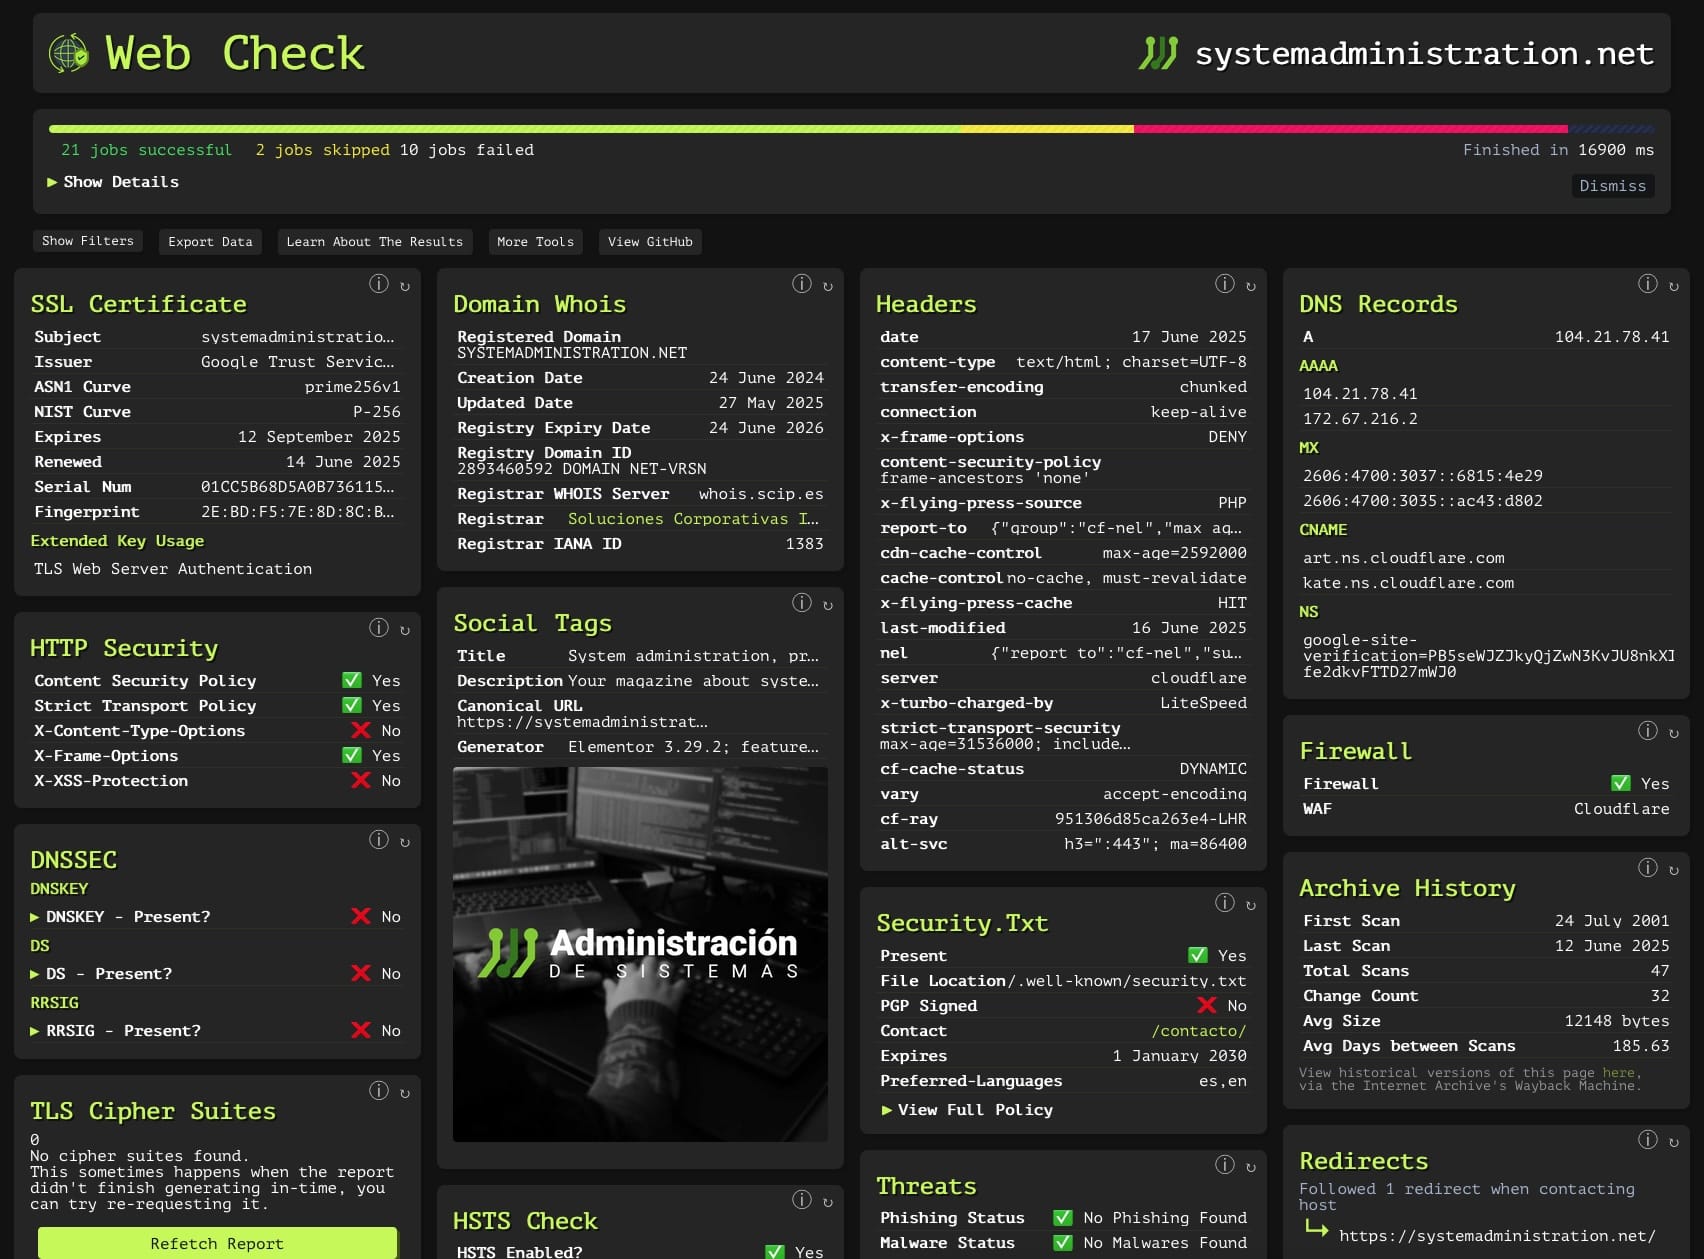Viewport: 1704px width, 1259px height.
Task: Open the Security.Txt info icon
Action: (x=1226, y=902)
